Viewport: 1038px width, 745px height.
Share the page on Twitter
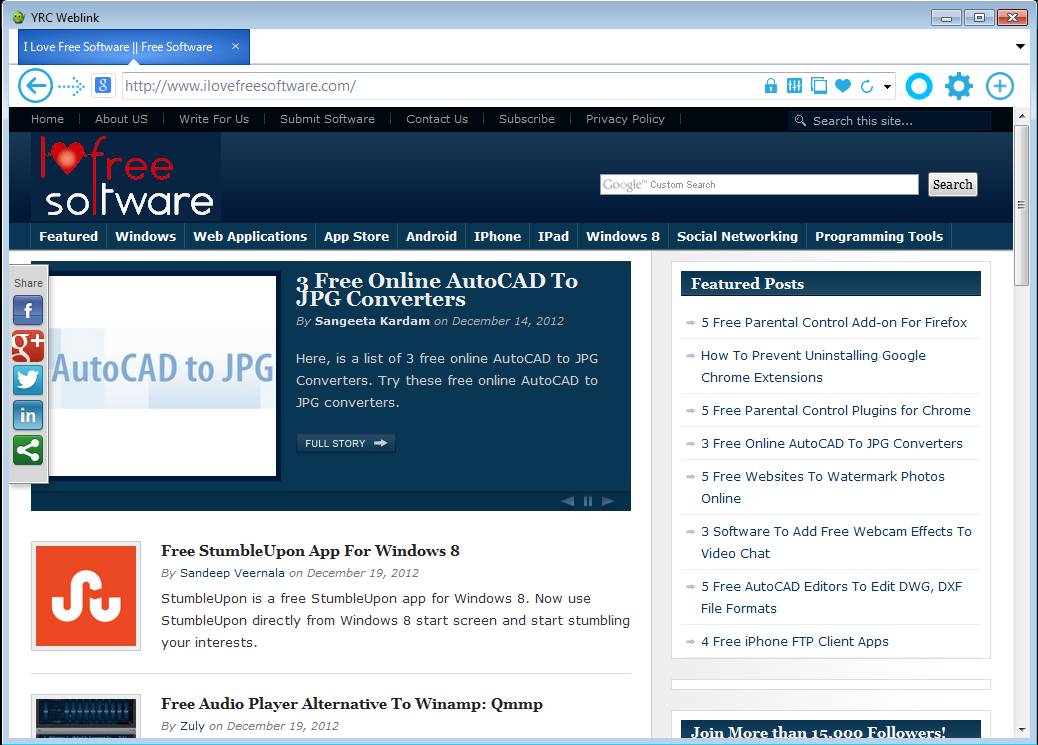pyautogui.click(x=28, y=380)
